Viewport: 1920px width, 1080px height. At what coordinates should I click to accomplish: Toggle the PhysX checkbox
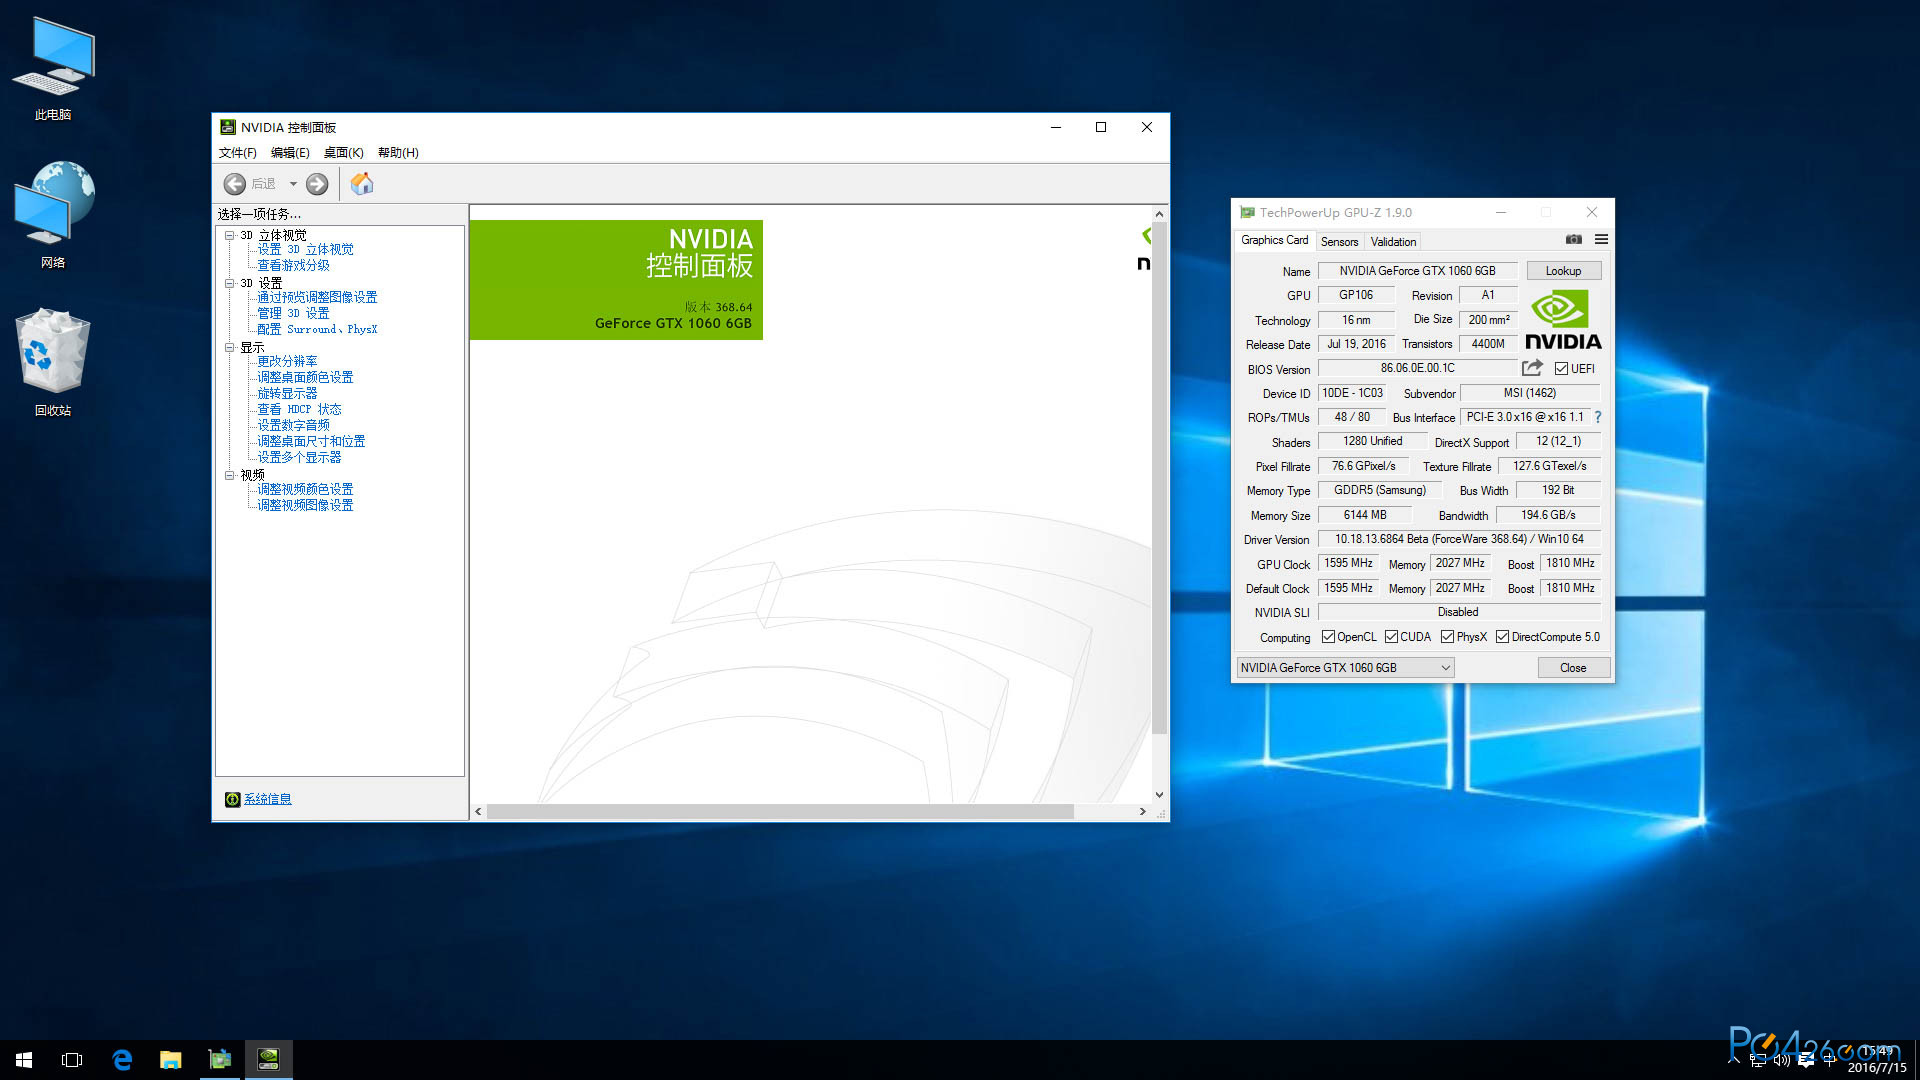1447,637
